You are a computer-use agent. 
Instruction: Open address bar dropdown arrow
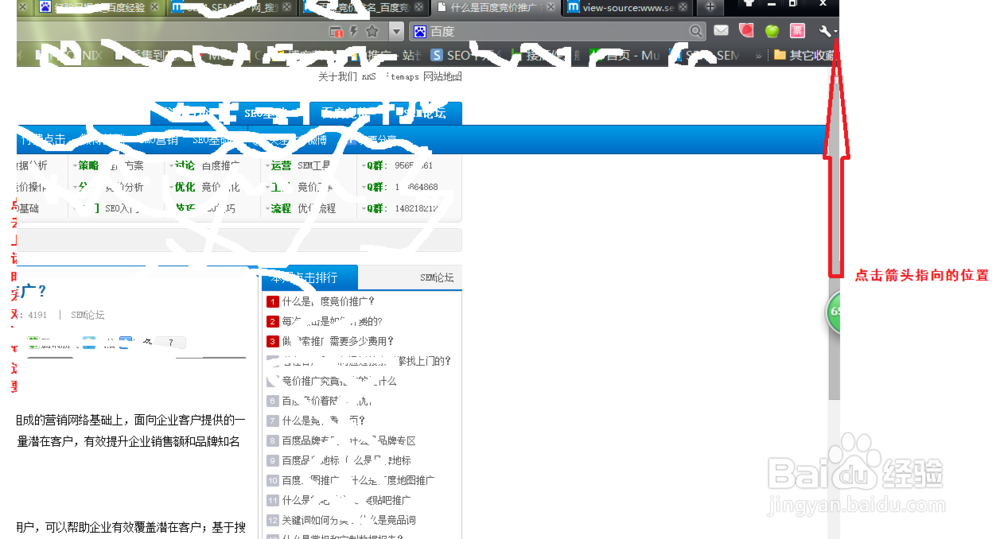396,31
